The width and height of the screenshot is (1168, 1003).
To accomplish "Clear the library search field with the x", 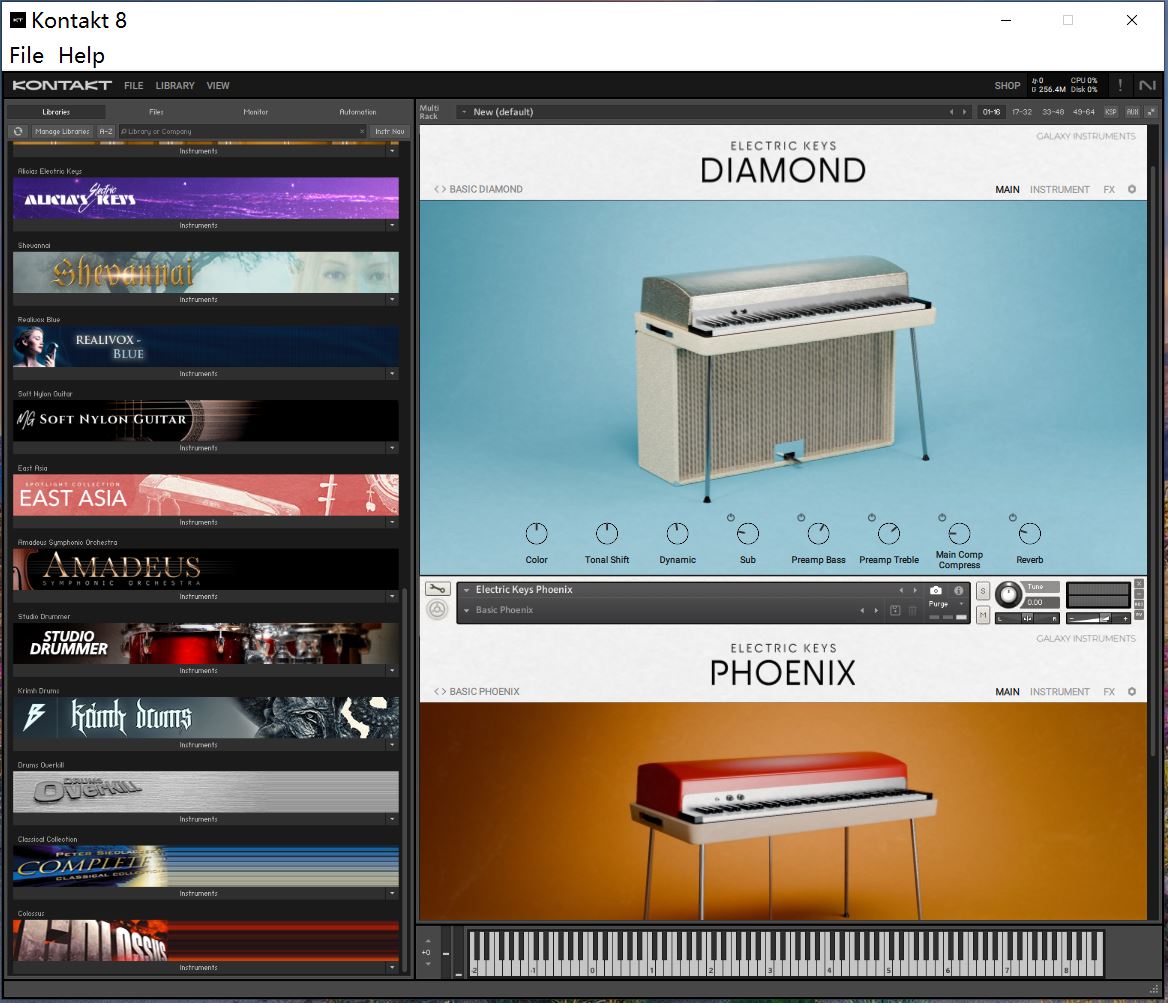I will pyautogui.click(x=362, y=131).
